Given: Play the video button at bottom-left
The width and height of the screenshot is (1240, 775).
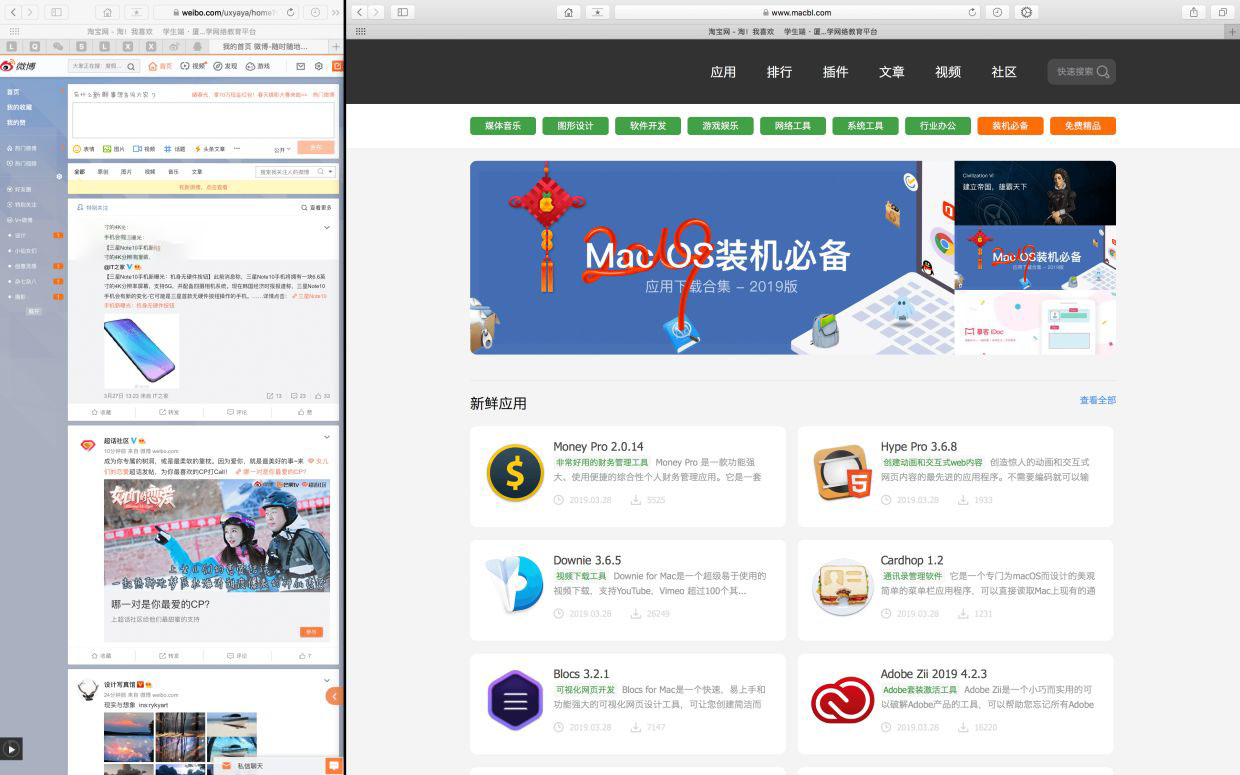Looking at the screenshot, I should [11, 748].
